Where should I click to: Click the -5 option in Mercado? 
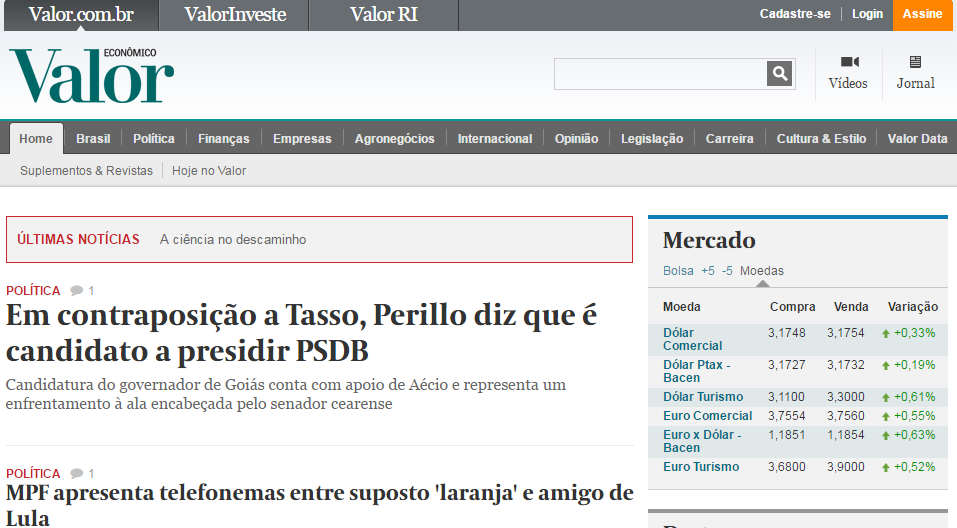click(727, 271)
